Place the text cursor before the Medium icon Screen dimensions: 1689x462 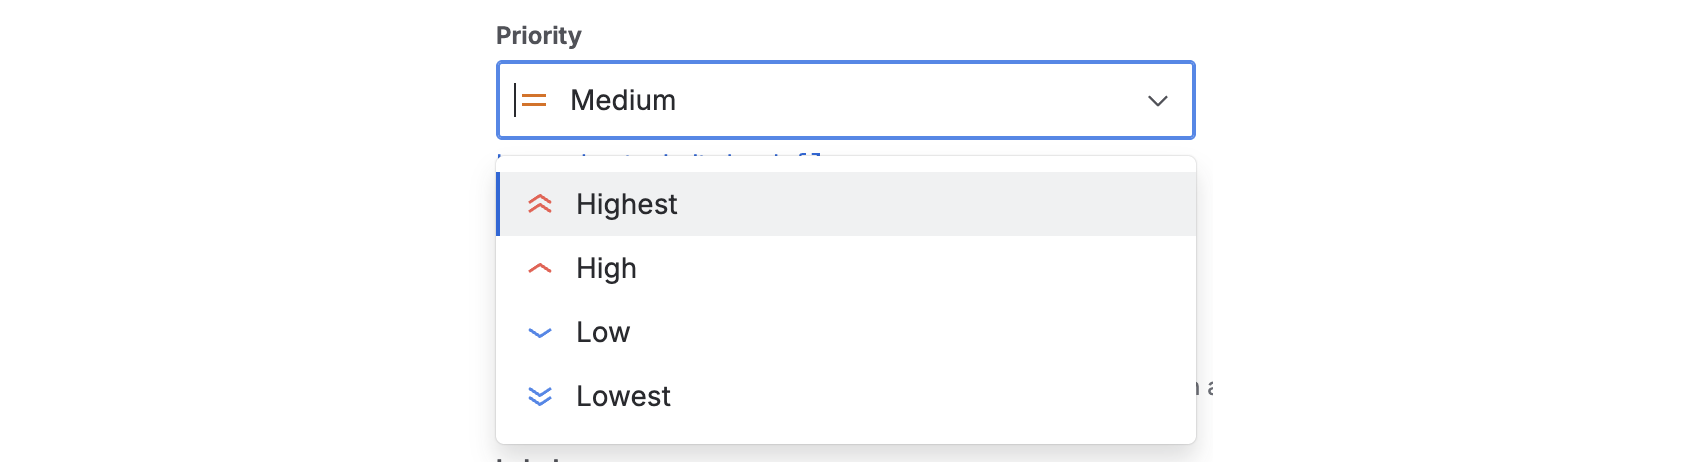pyautogui.click(x=514, y=100)
